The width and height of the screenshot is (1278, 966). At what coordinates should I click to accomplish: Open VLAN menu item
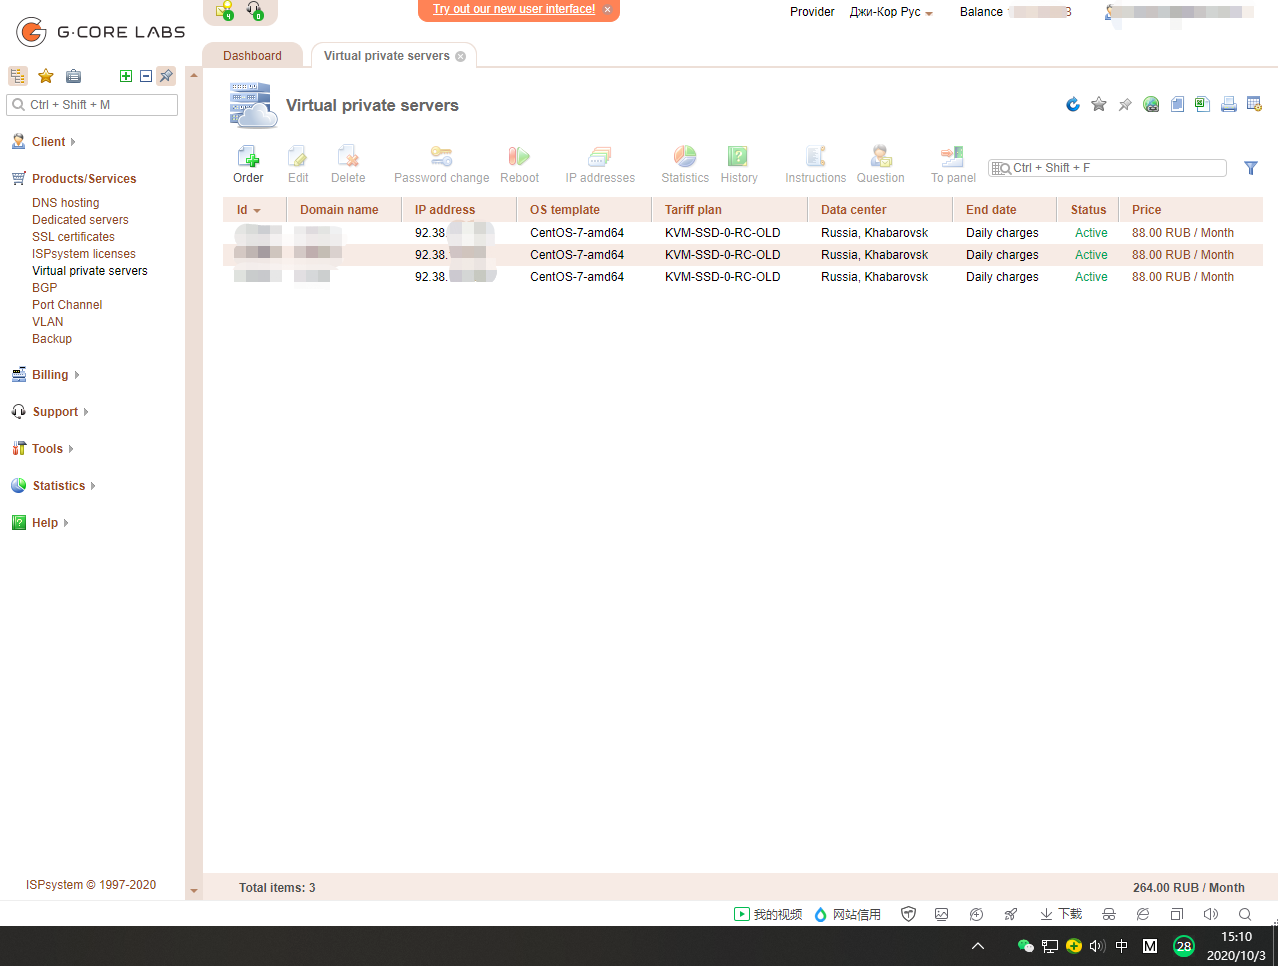(48, 322)
